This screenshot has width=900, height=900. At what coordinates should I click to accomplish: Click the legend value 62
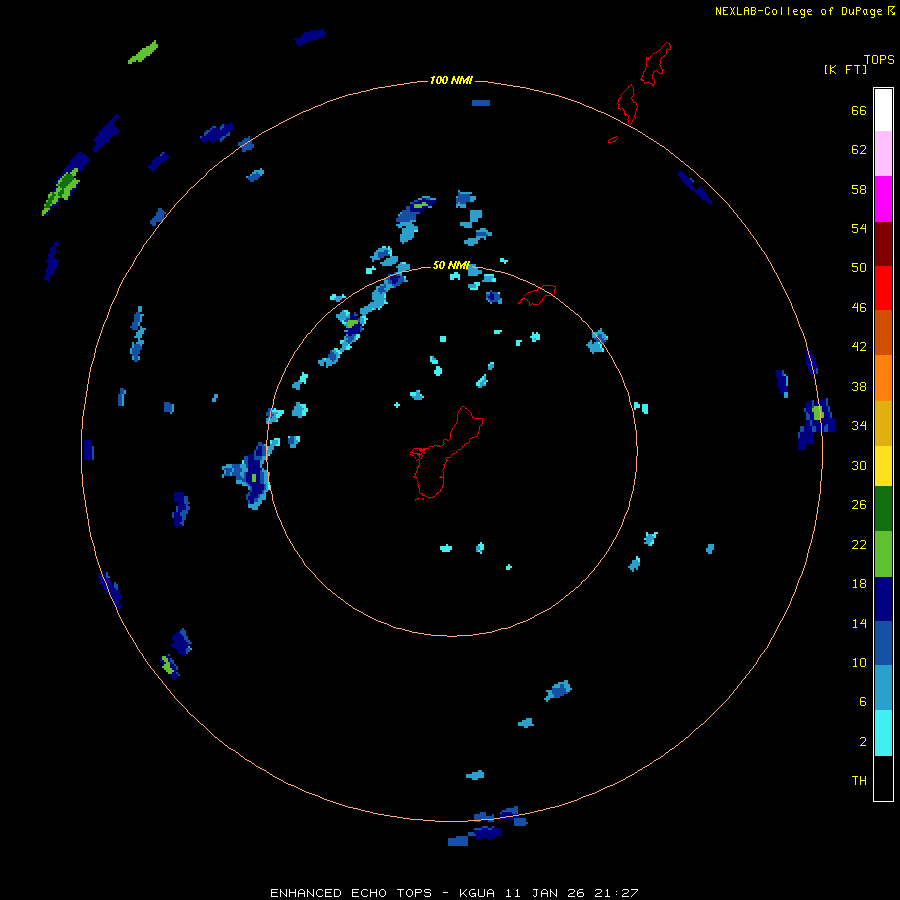(859, 150)
